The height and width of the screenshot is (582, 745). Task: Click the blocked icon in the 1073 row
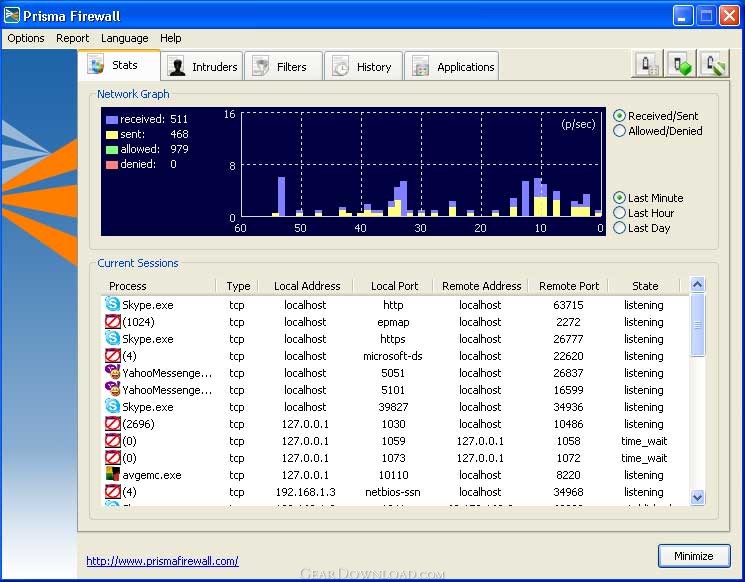coord(113,458)
